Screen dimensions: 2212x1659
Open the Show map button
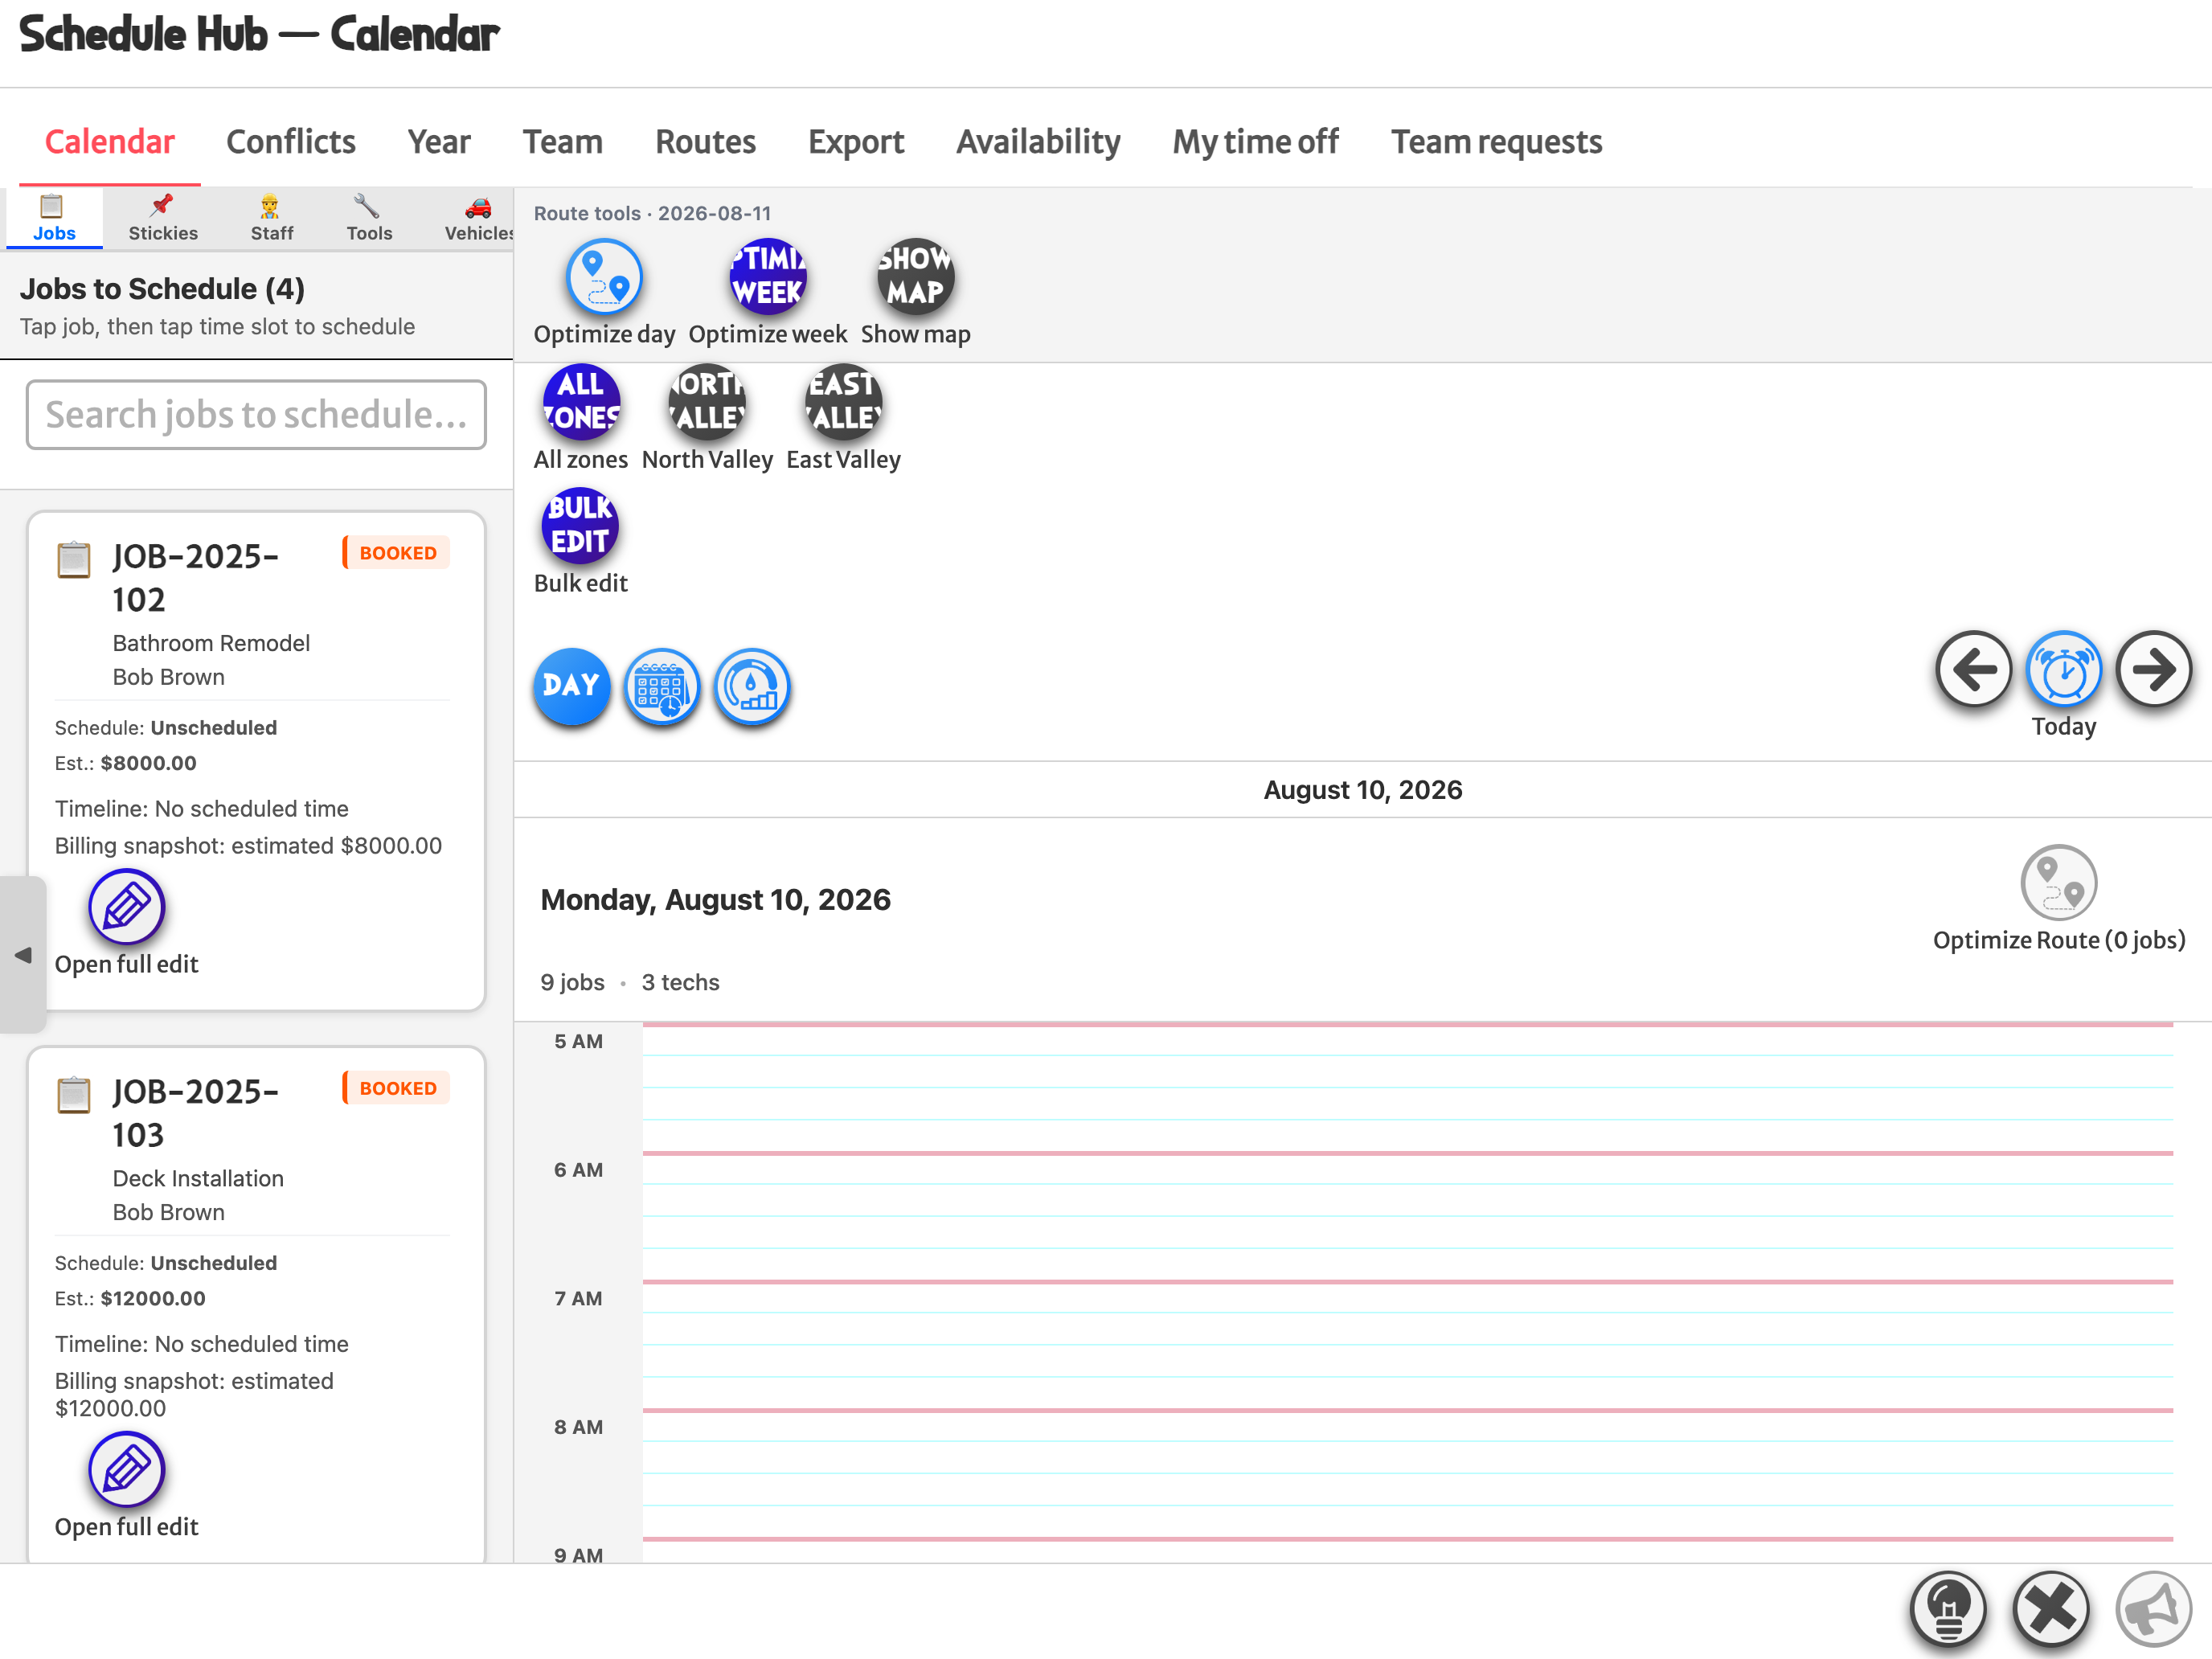click(x=915, y=277)
